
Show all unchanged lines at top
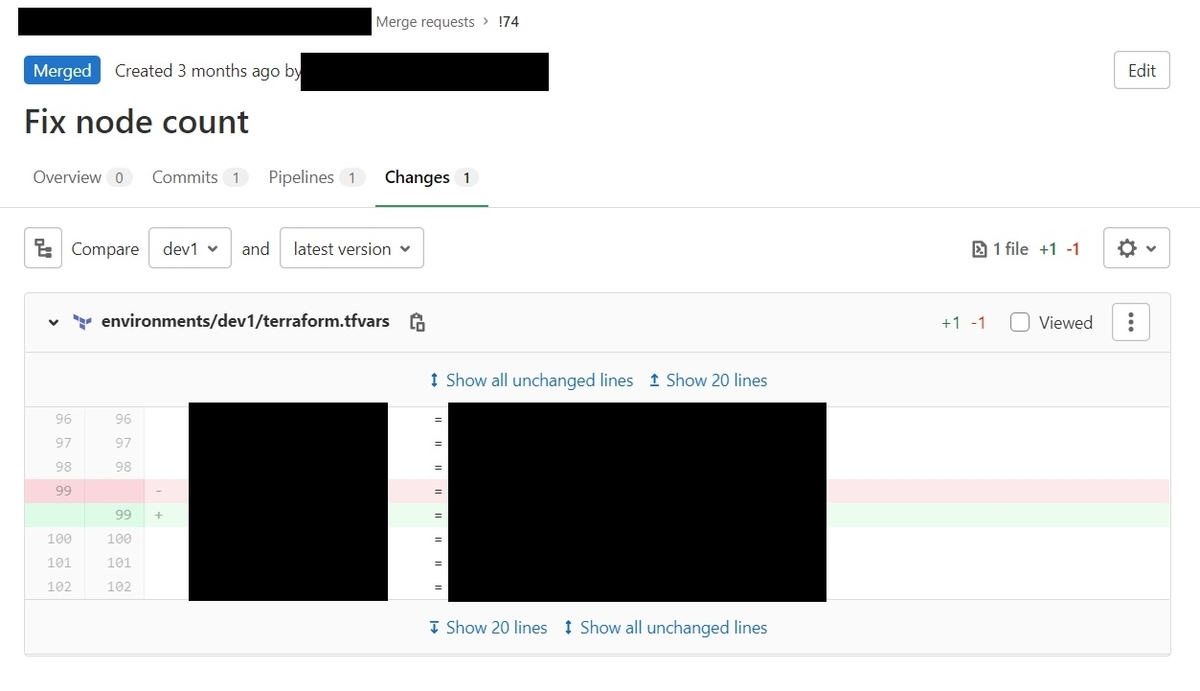(531, 380)
